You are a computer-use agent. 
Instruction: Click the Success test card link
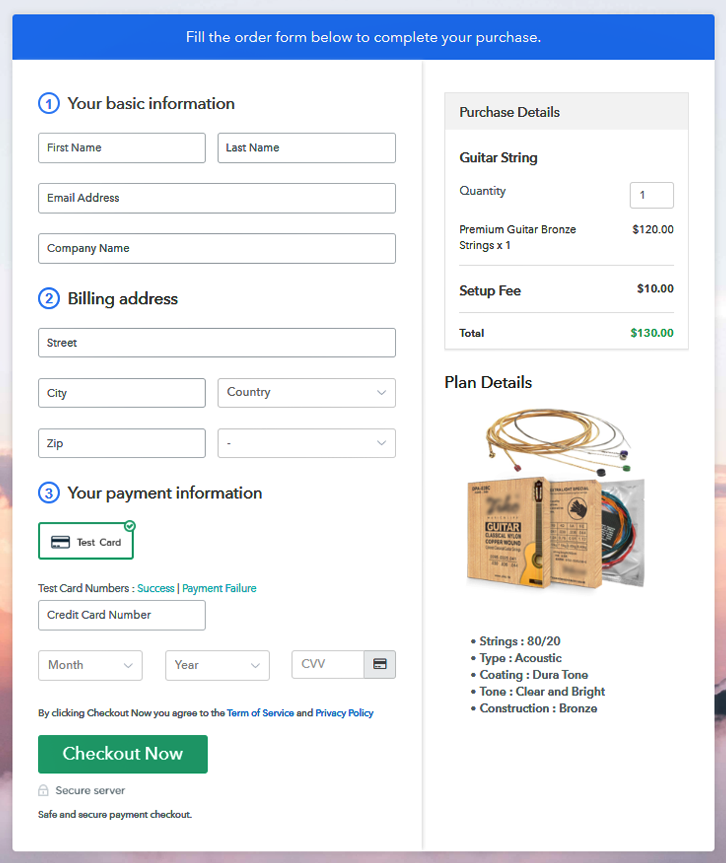[156, 588]
